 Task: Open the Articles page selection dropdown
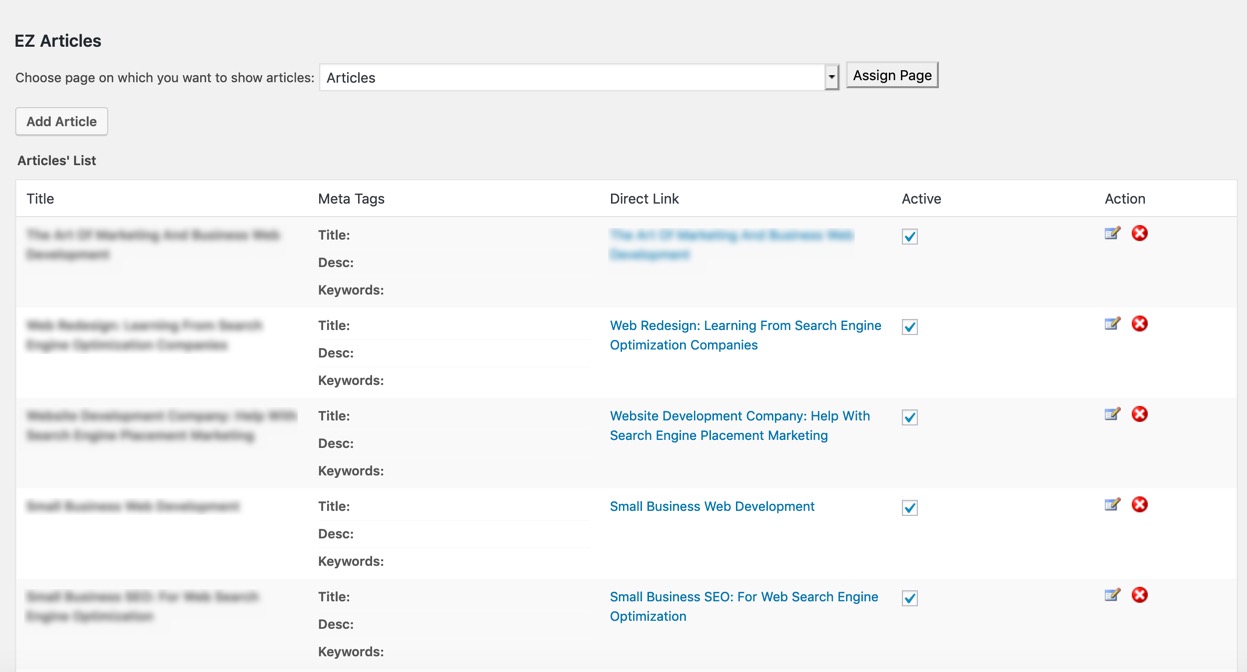coord(572,77)
